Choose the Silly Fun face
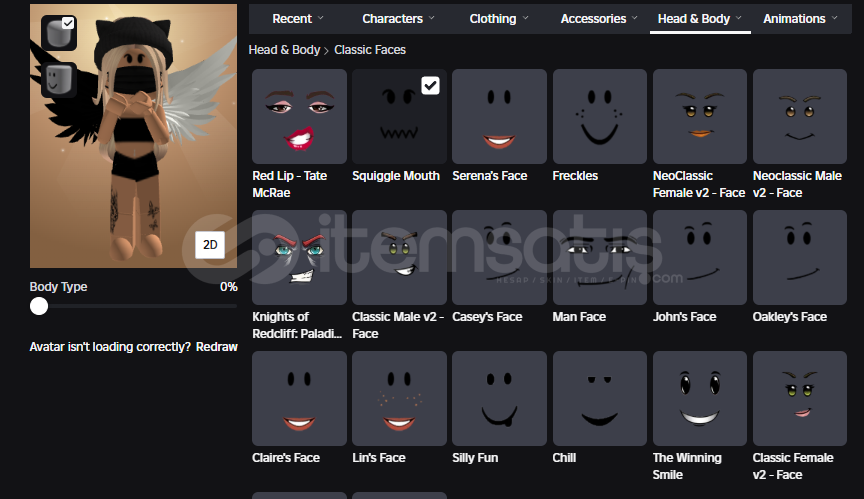The width and height of the screenshot is (864, 499). [x=499, y=398]
